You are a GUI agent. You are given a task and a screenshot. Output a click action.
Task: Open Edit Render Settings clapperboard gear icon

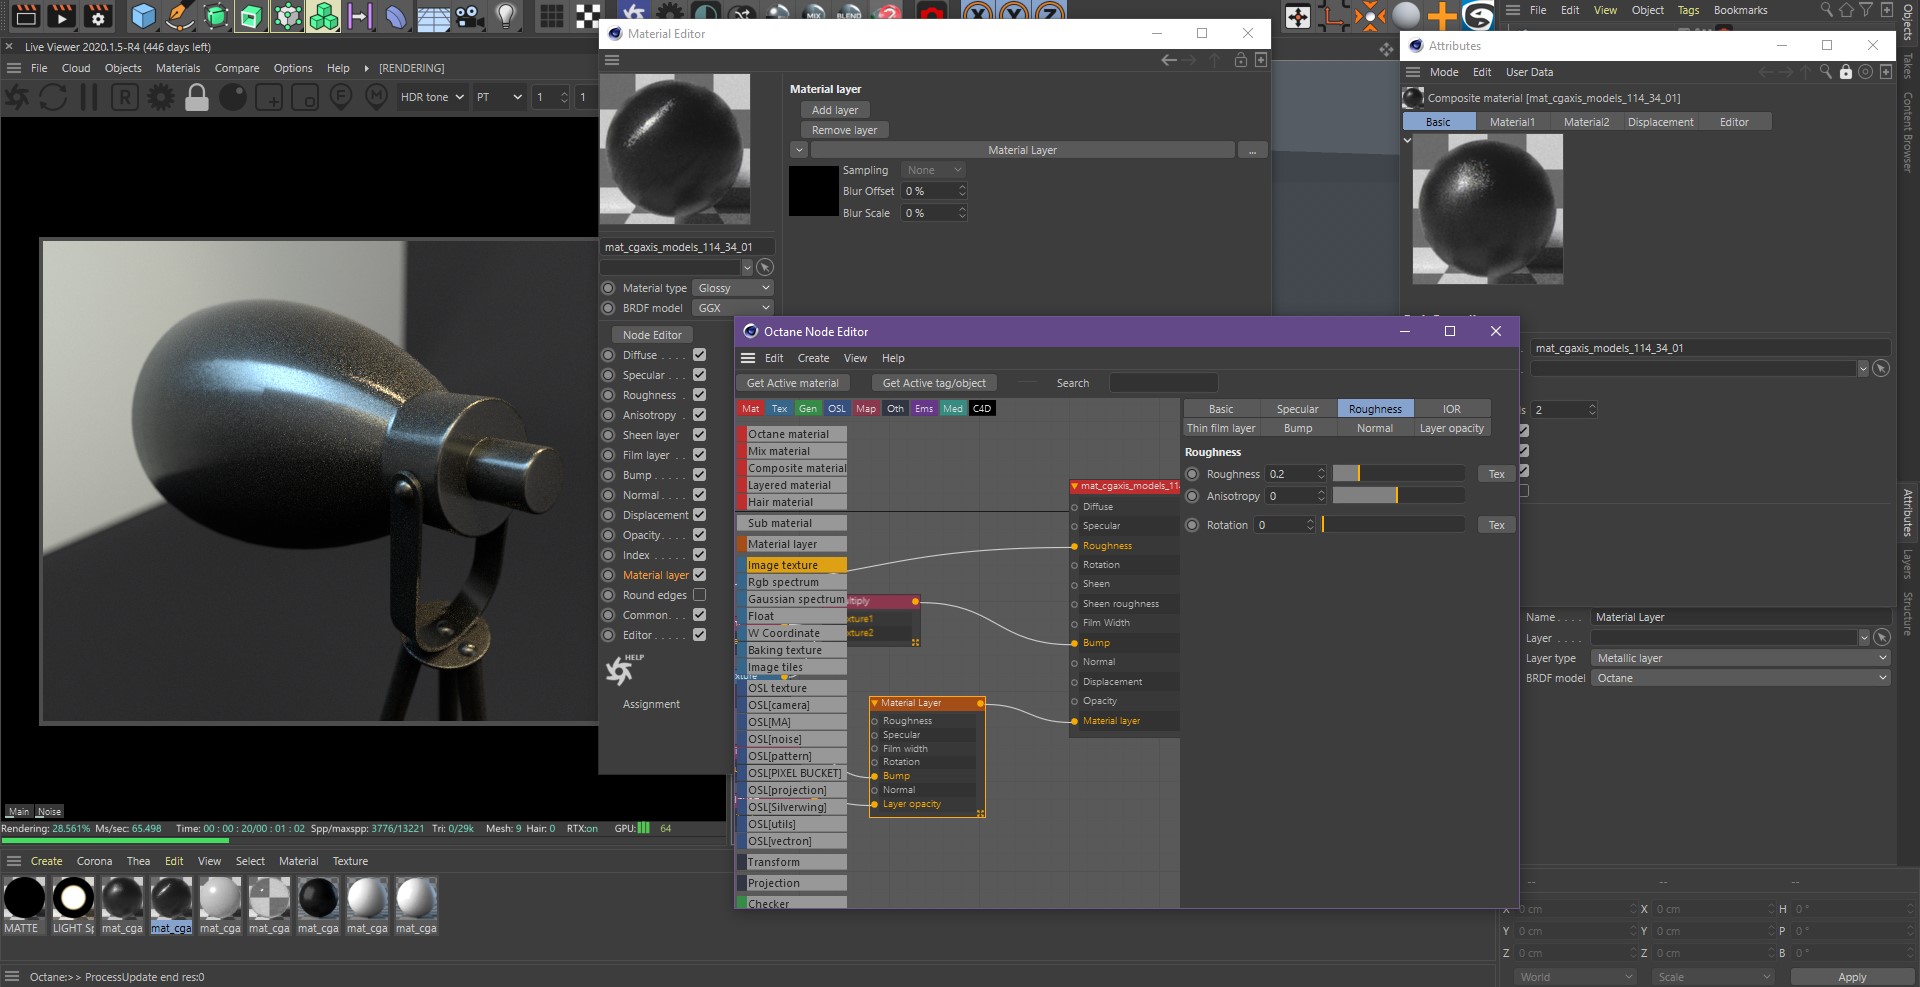98,15
